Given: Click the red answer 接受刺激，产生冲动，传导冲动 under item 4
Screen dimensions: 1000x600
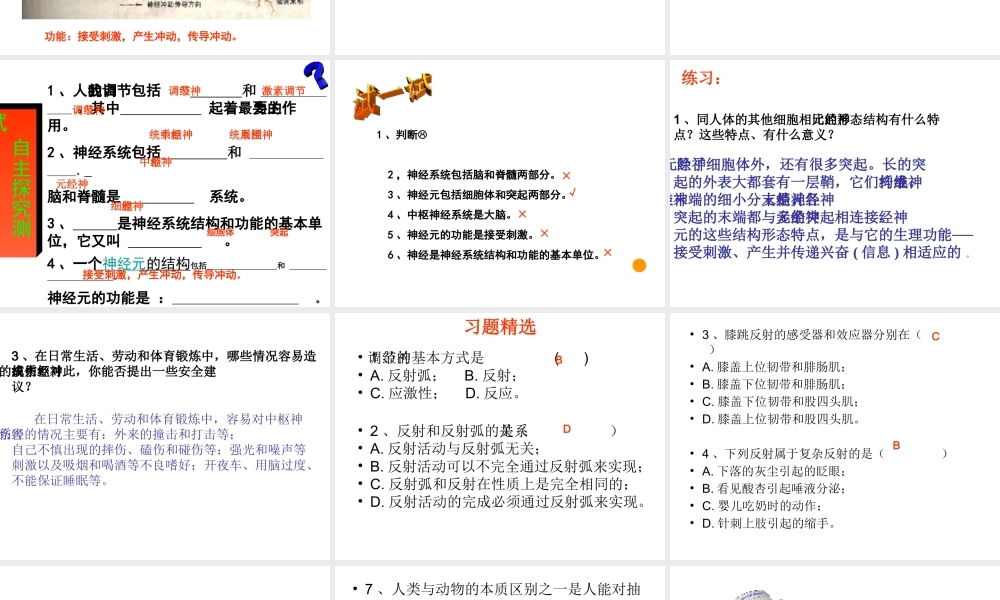Looking at the screenshot, I should (161, 275).
